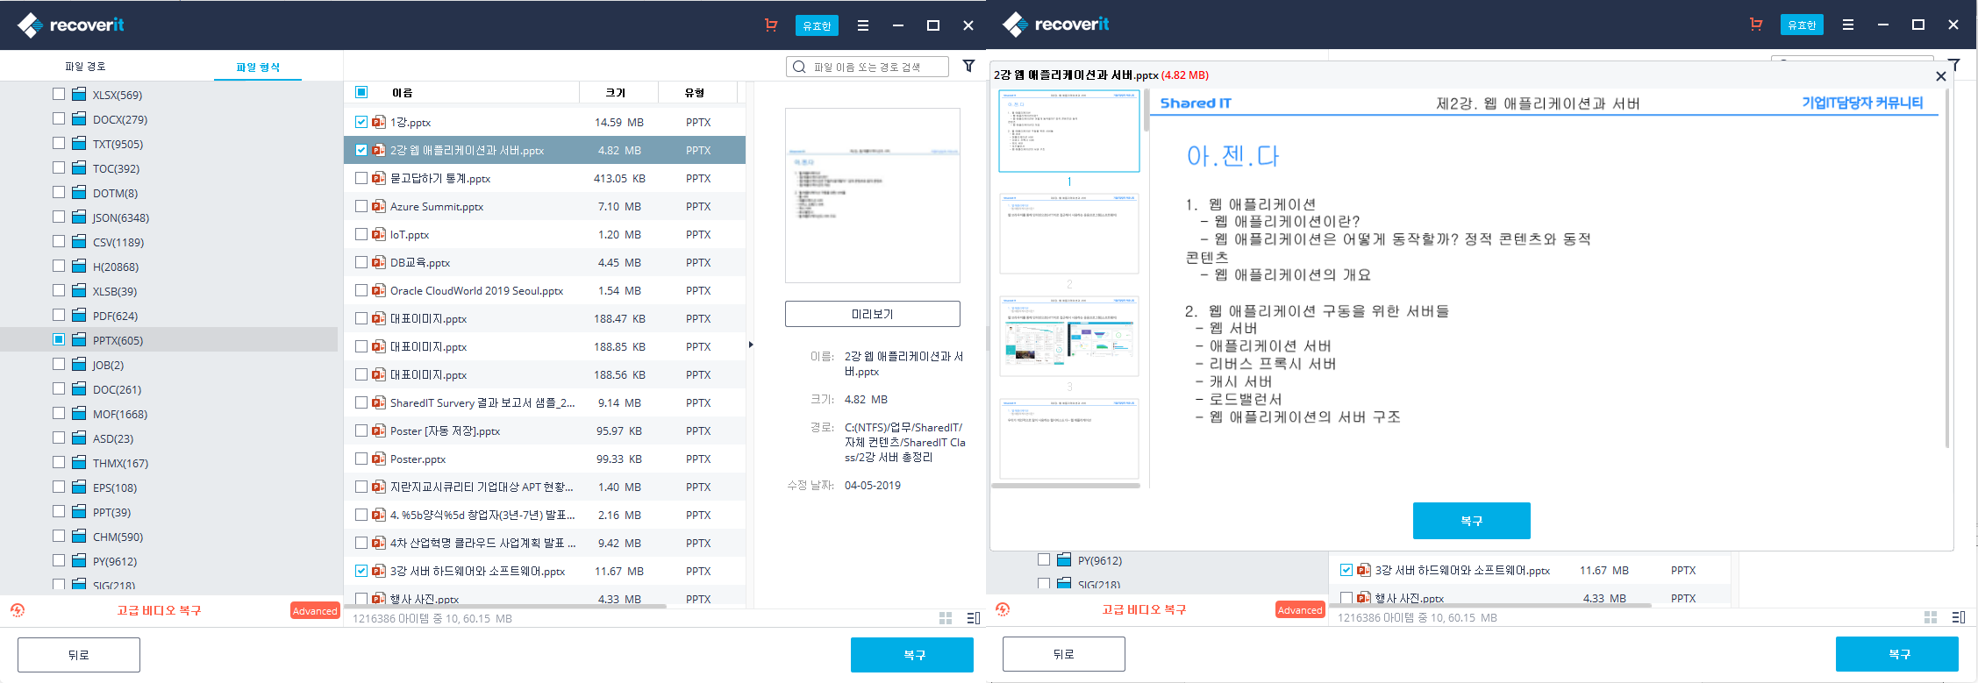Sort the file list by 크기 column
1978x683 pixels.
pos(616,92)
